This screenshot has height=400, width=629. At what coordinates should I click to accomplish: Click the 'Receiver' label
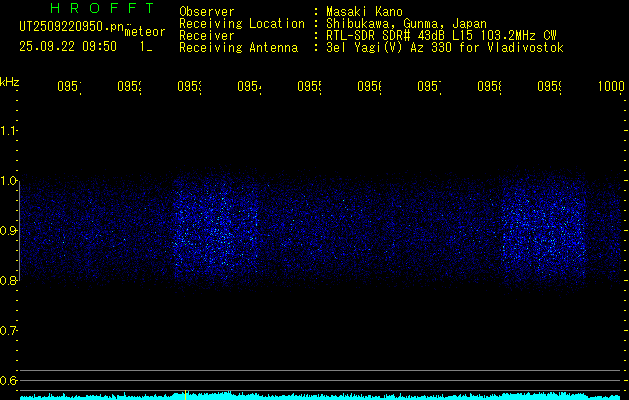click(x=207, y=36)
